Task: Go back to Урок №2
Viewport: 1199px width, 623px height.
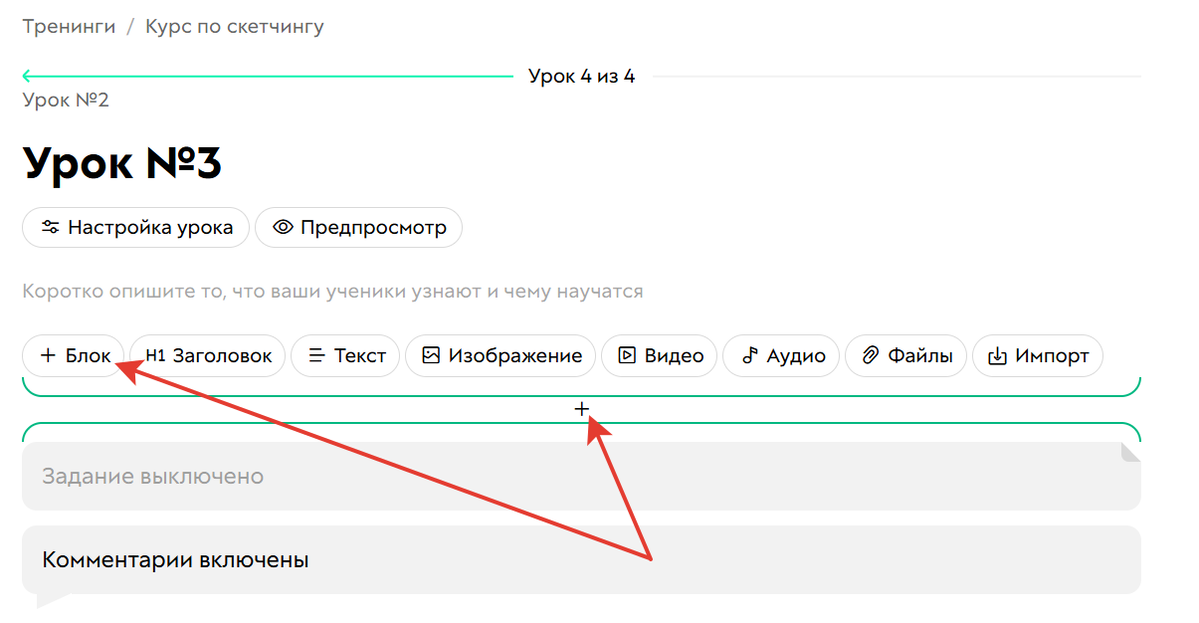Action: (x=66, y=99)
